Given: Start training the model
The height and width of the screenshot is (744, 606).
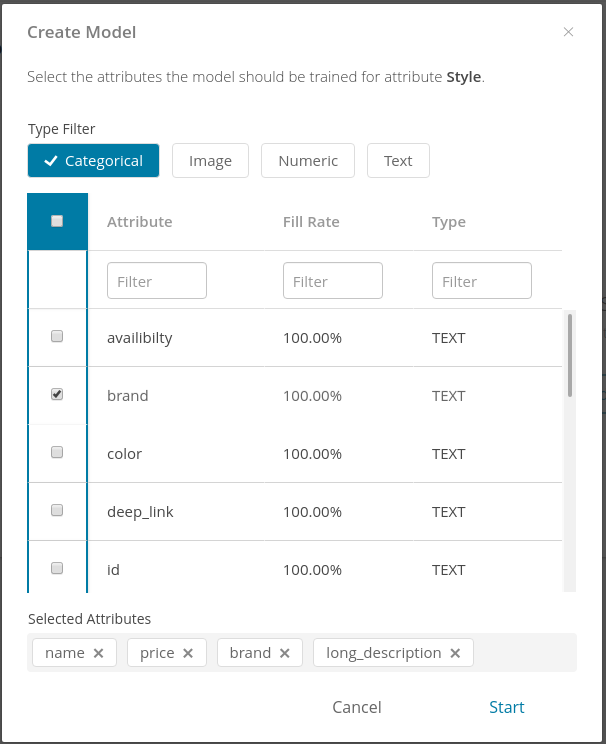Looking at the screenshot, I should (507, 707).
